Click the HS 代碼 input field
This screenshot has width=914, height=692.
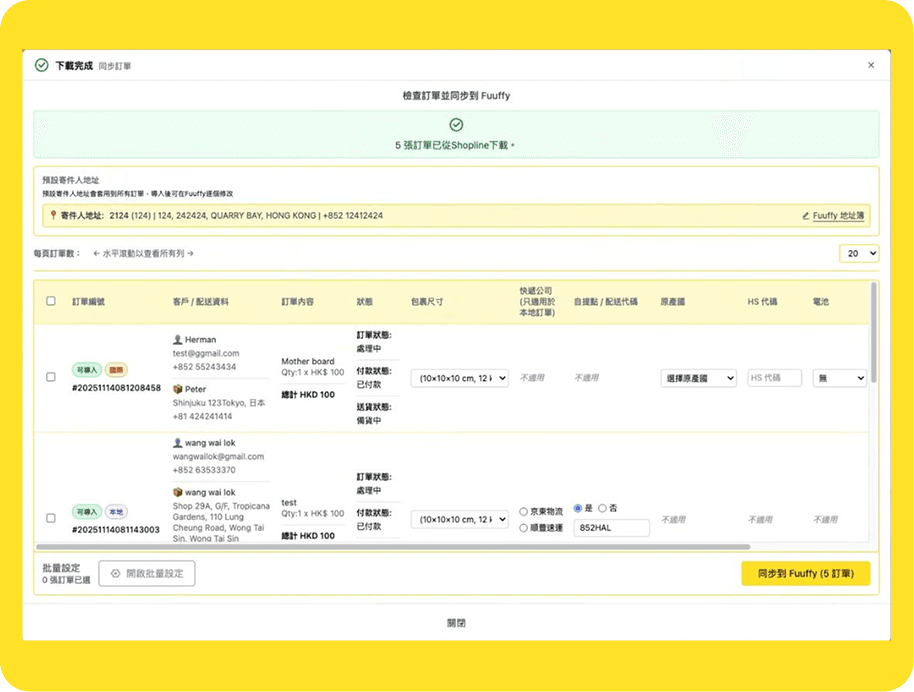(773, 378)
